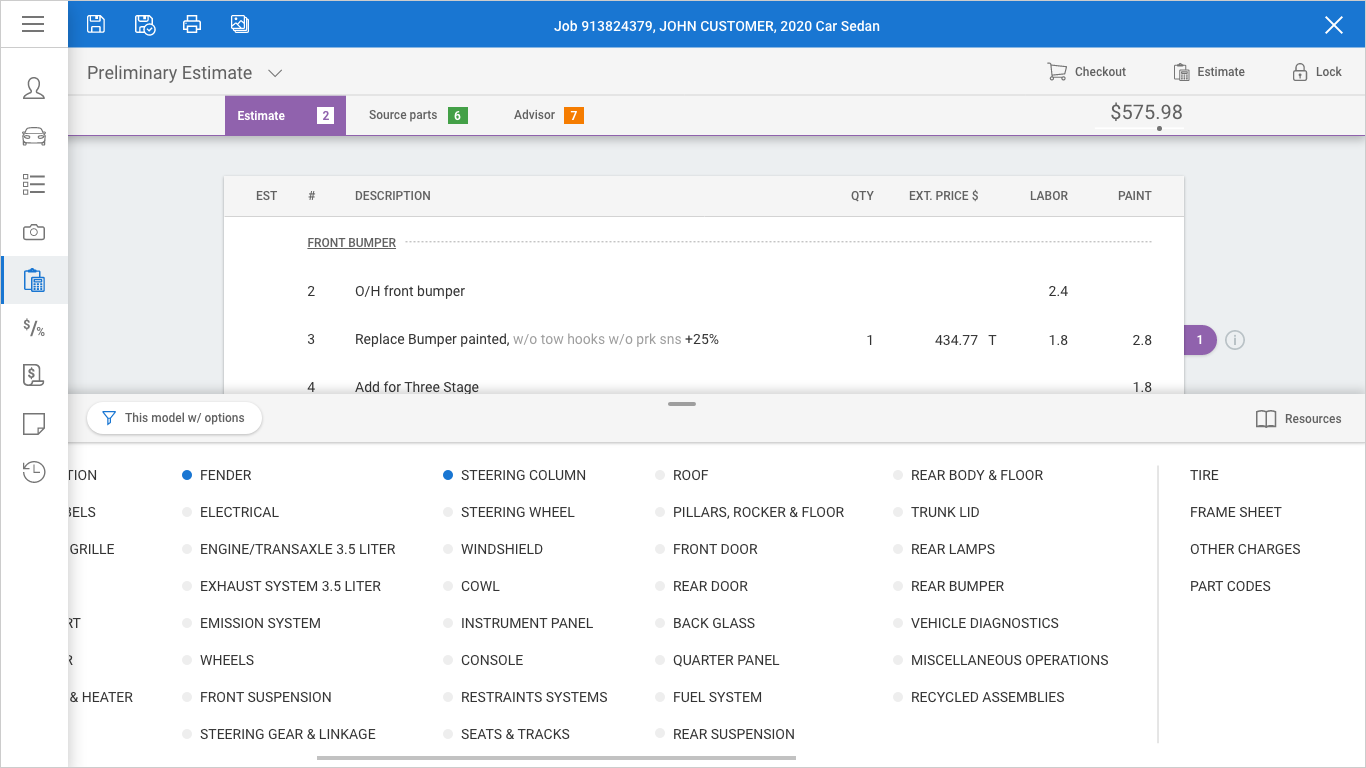Open the customer profile sidebar icon
The image size is (1366, 768).
point(34,88)
